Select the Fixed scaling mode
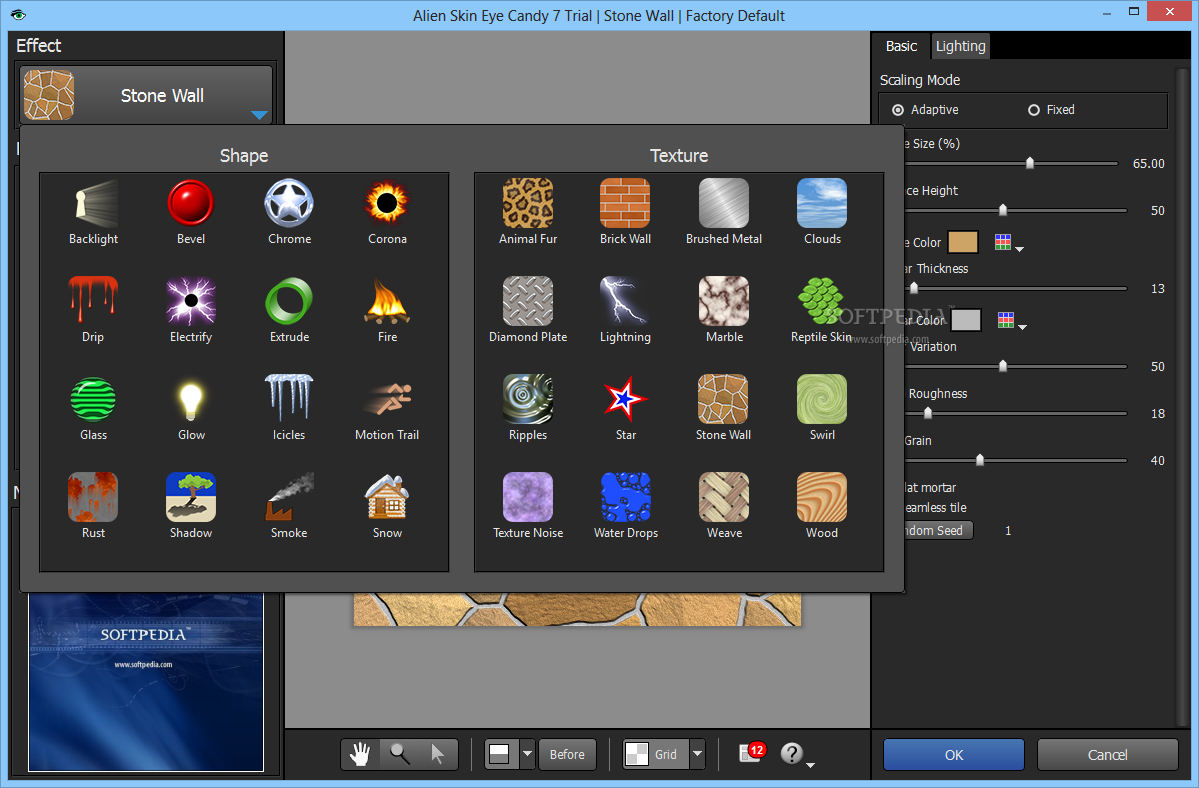 pos(1051,110)
